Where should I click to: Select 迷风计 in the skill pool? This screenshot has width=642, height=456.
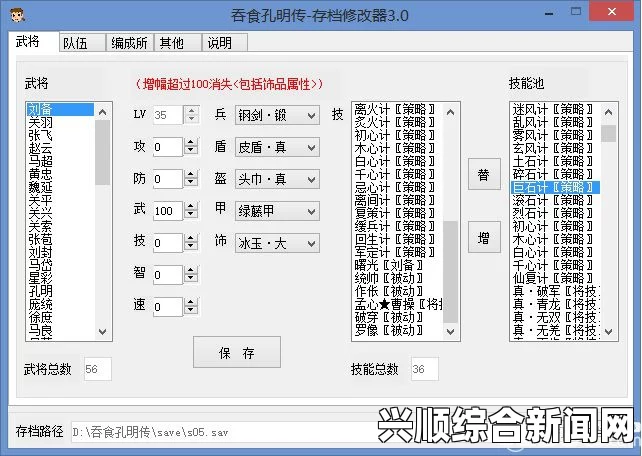click(553, 109)
